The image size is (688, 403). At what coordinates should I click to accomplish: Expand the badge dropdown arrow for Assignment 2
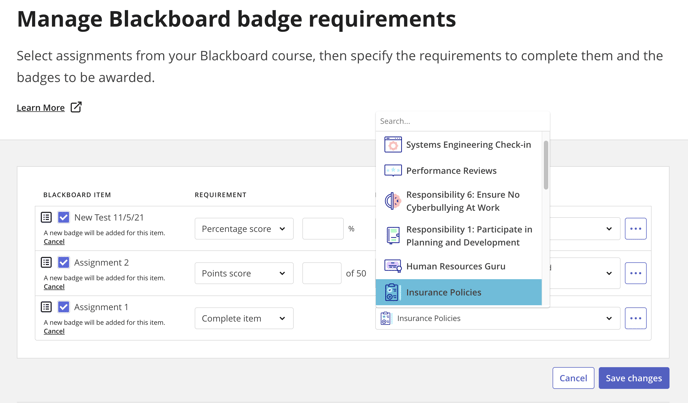pyautogui.click(x=609, y=273)
